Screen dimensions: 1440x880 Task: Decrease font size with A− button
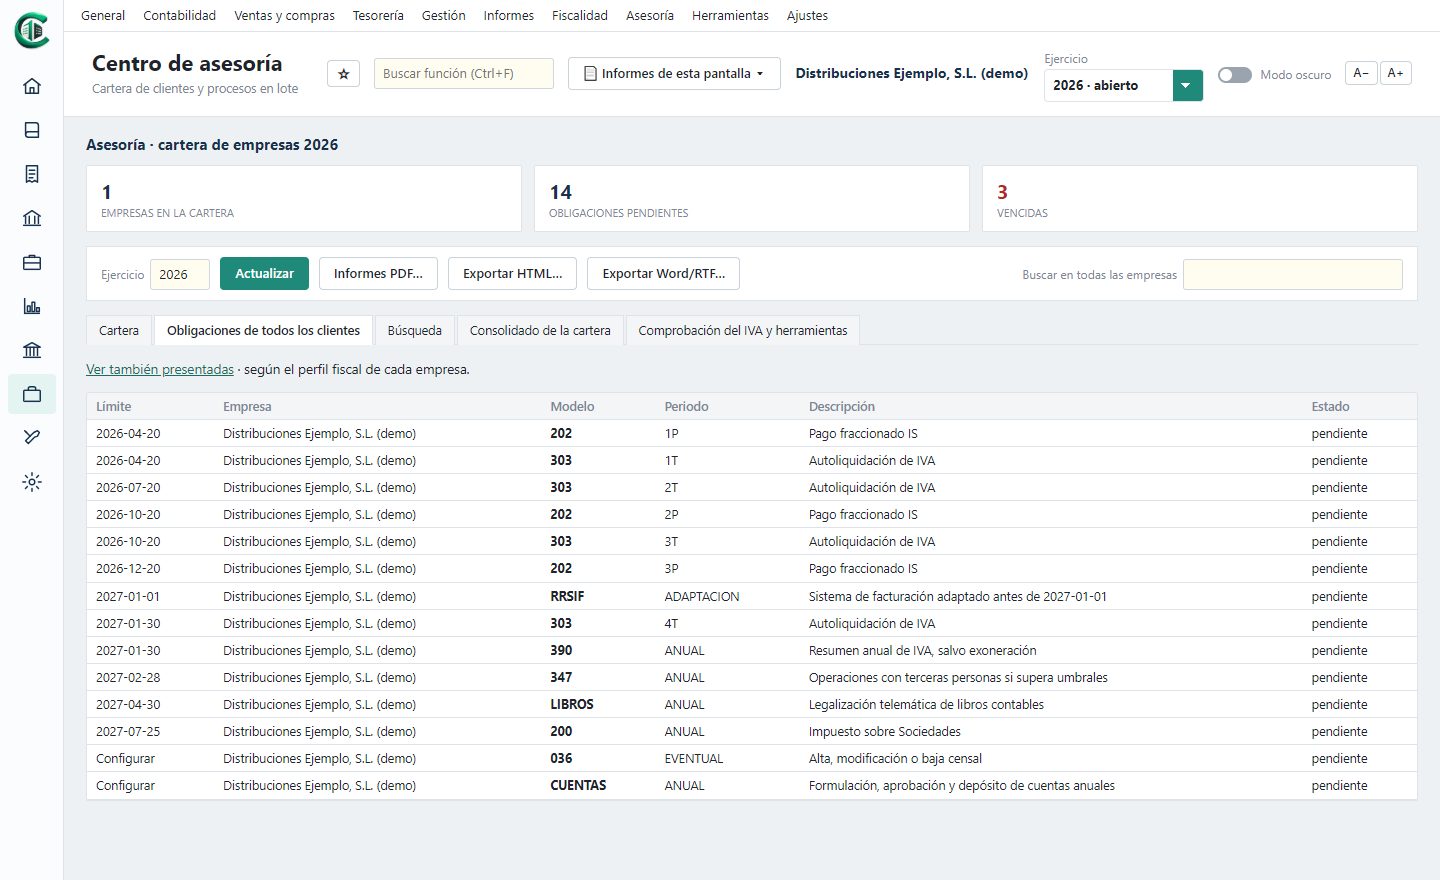(1361, 73)
